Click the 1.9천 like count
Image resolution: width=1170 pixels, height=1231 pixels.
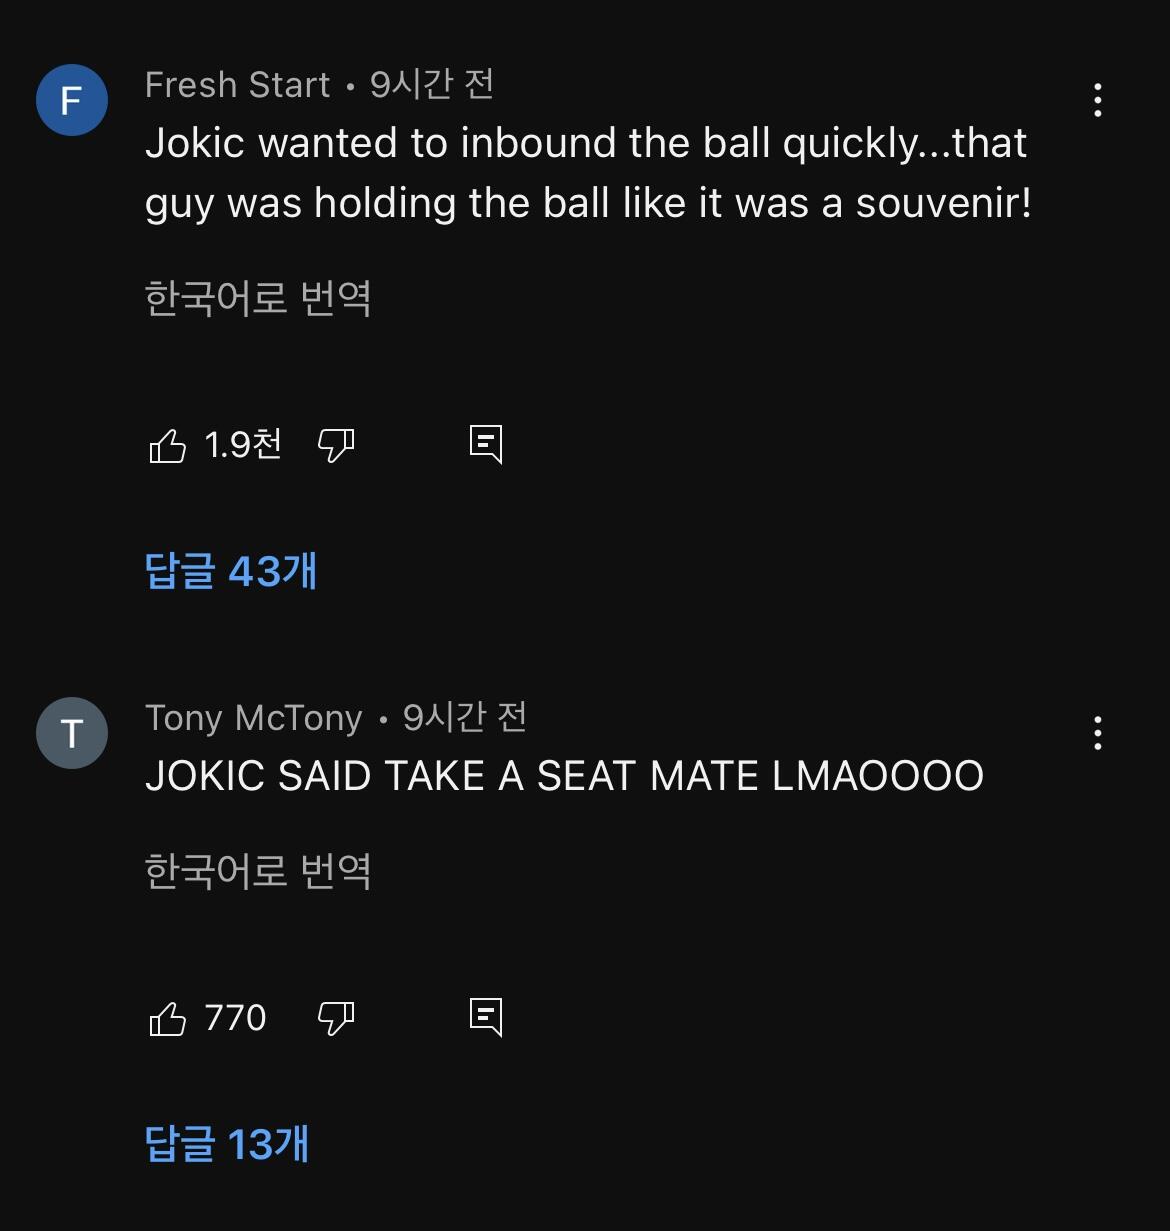click(x=243, y=445)
